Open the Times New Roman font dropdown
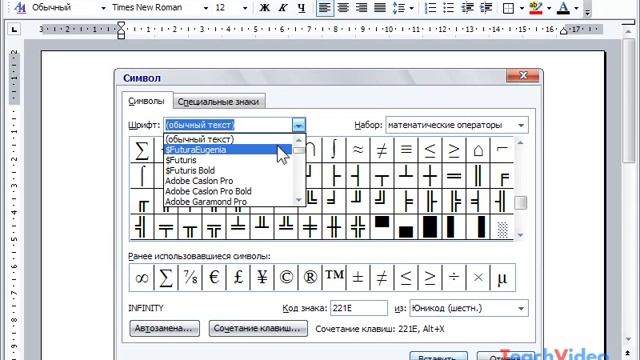Screen dimensions: 640x360 pos(206,8)
